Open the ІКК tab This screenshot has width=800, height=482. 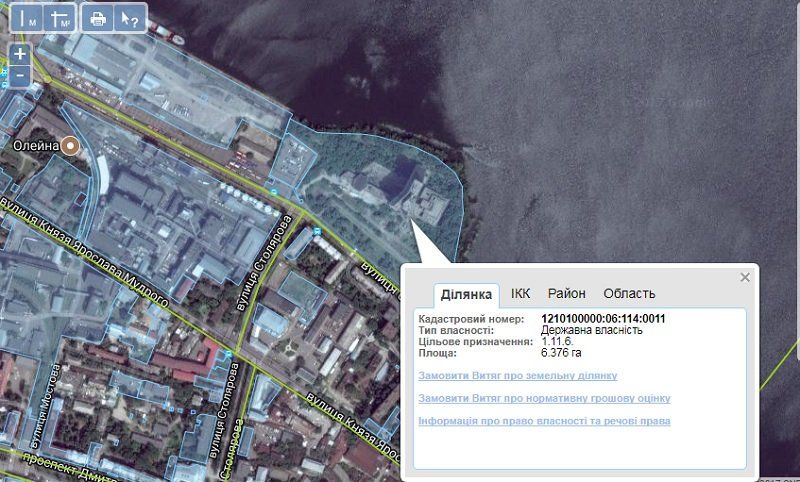520,293
